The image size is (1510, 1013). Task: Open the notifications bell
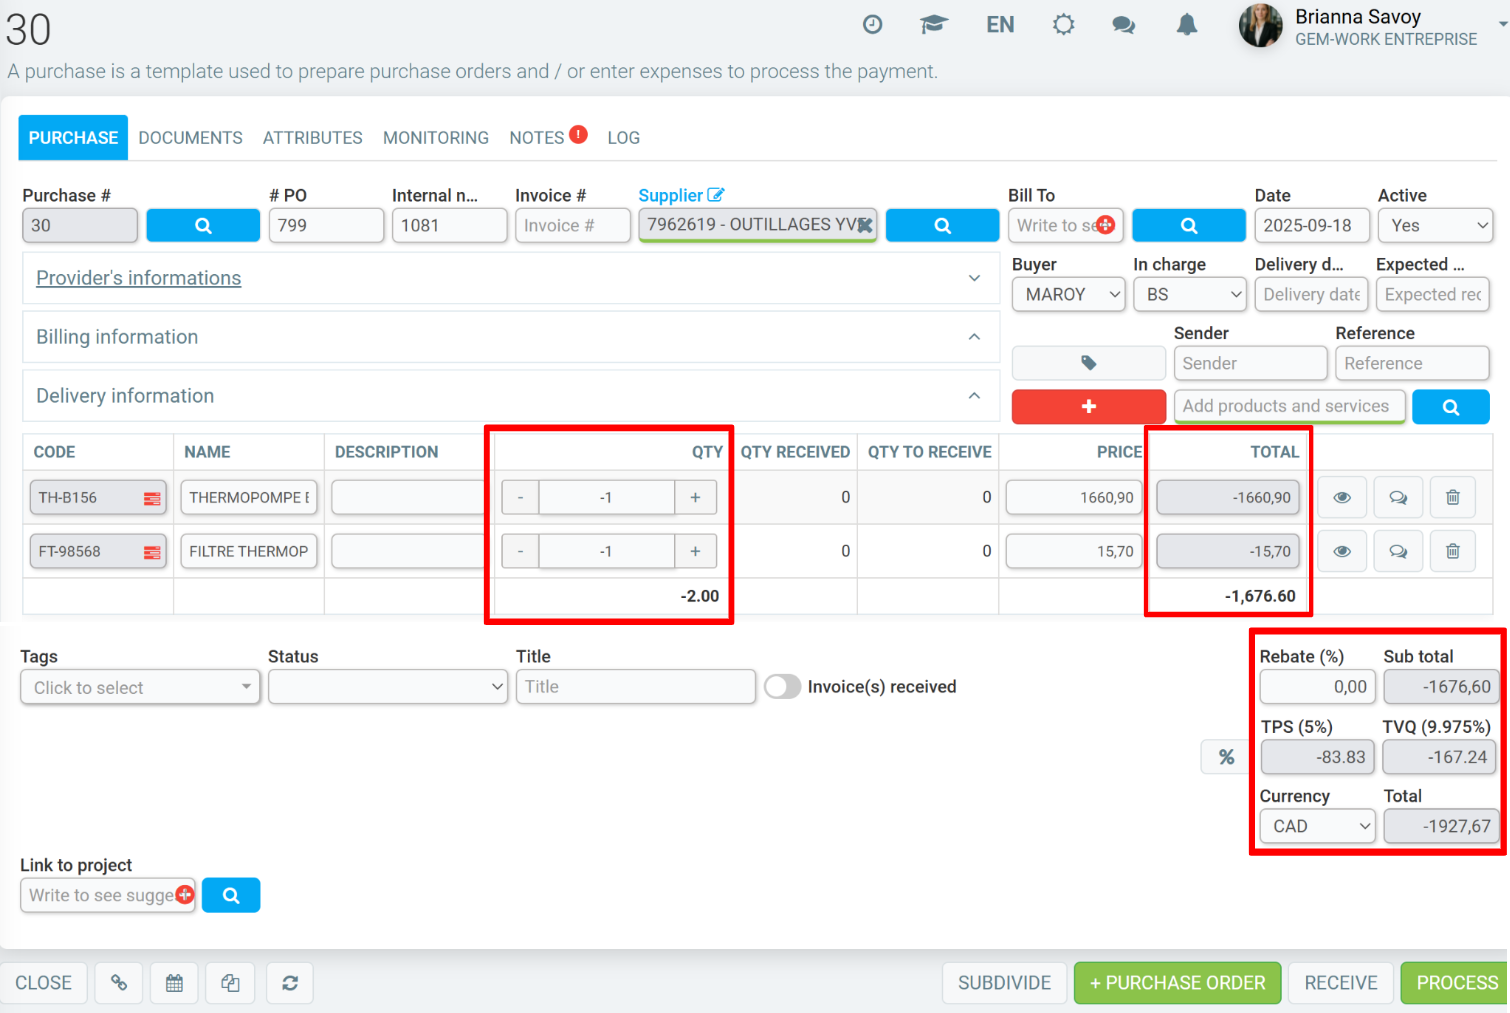pyautogui.click(x=1186, y=25)
